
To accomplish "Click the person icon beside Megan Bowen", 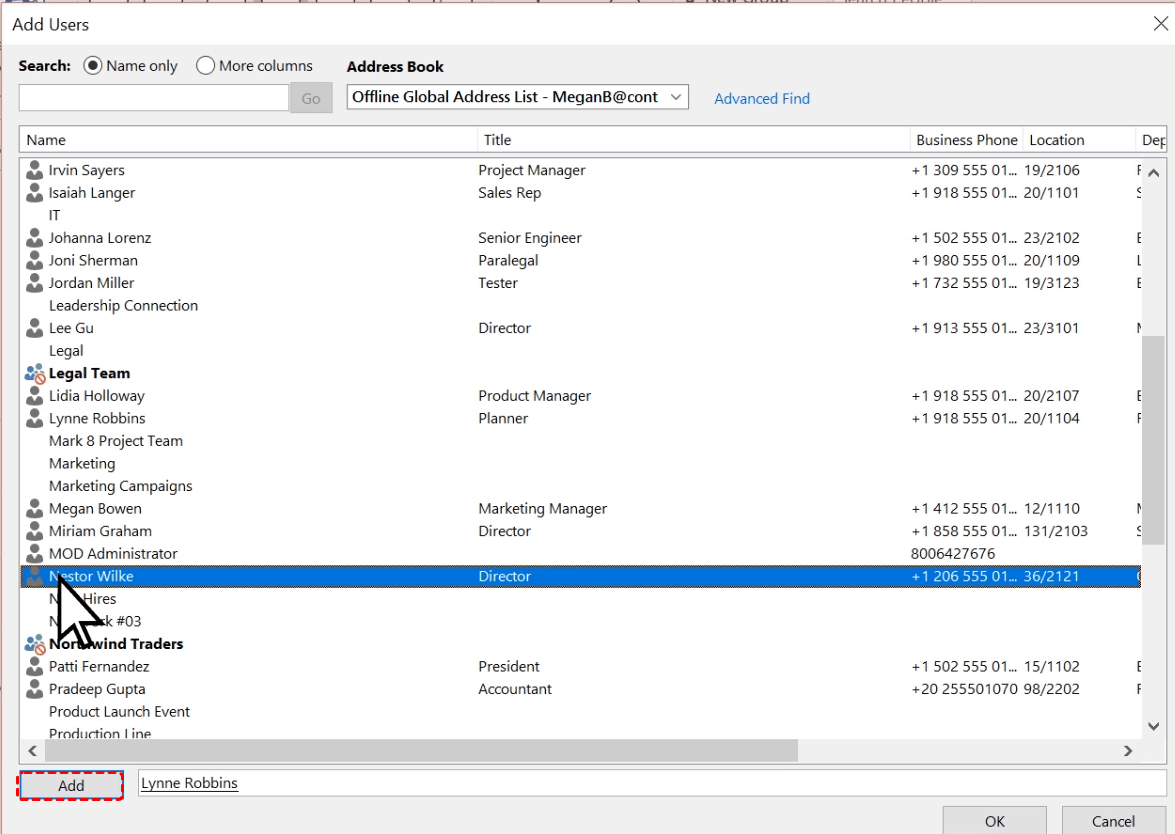I will click(x=35, y=509).
